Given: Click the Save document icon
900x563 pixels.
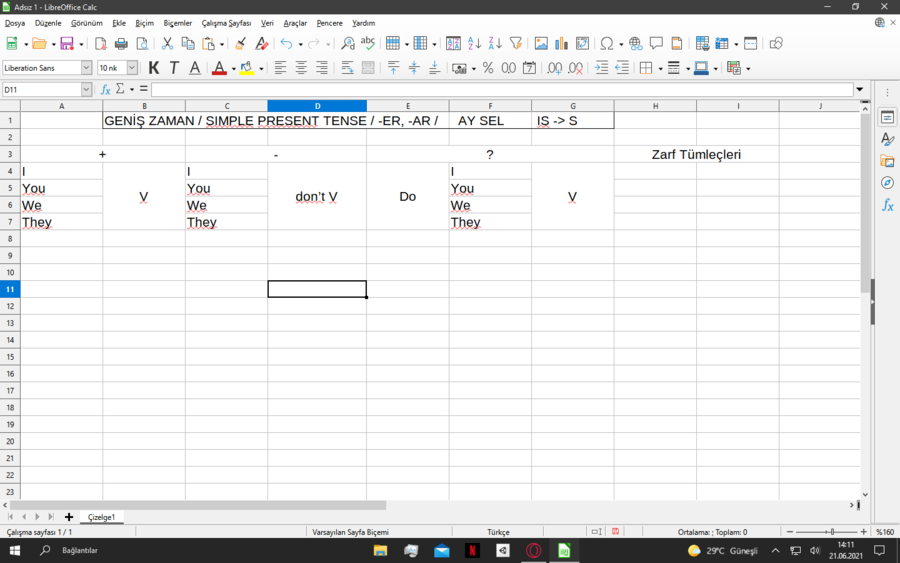Looking at the screenshot, I should pyautogui.click(x=67, y=44).
